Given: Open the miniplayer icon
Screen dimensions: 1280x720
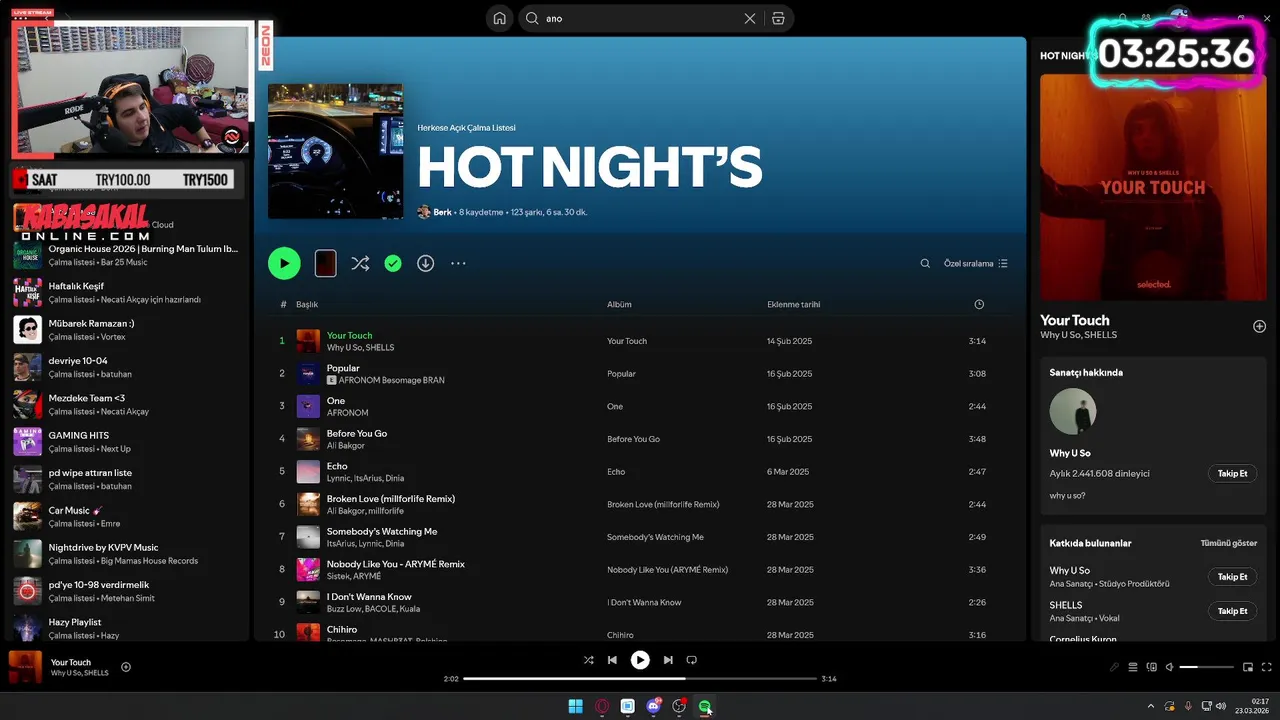Looking at the screenshot, I should point(1248,667).
